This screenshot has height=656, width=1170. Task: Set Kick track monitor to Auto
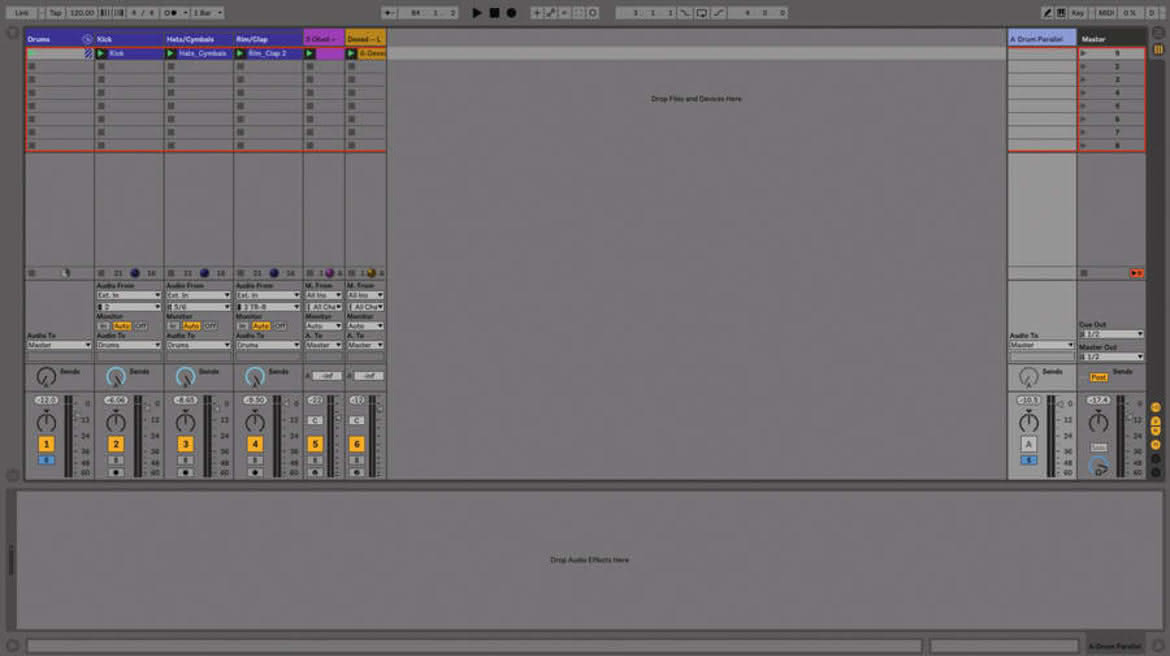tap(122, 326)
